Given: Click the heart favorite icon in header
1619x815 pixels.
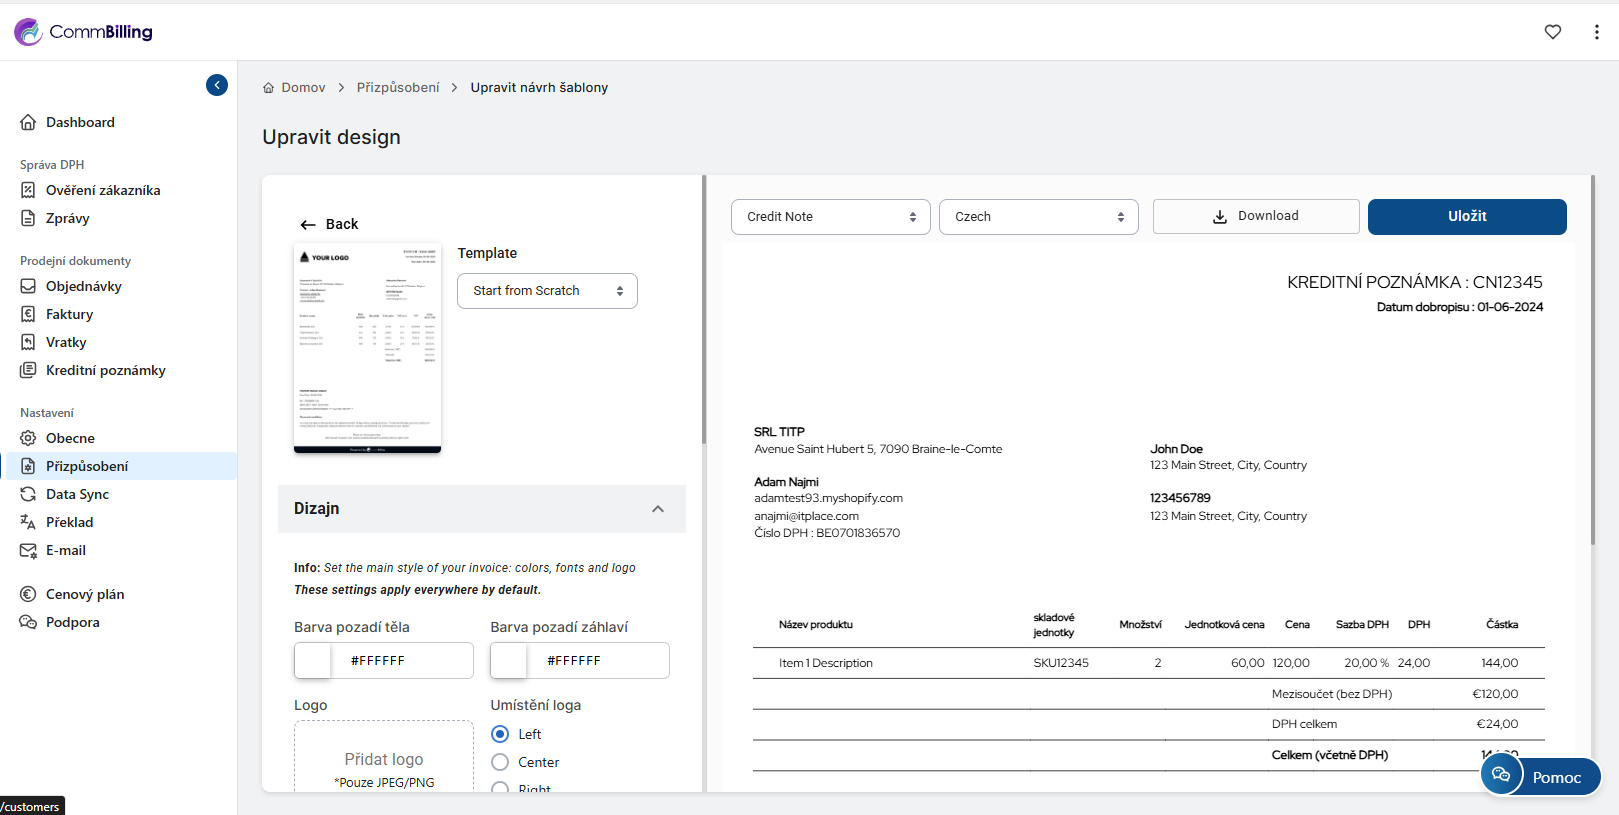Looking at the screenshot, I should pos(1552,32).
